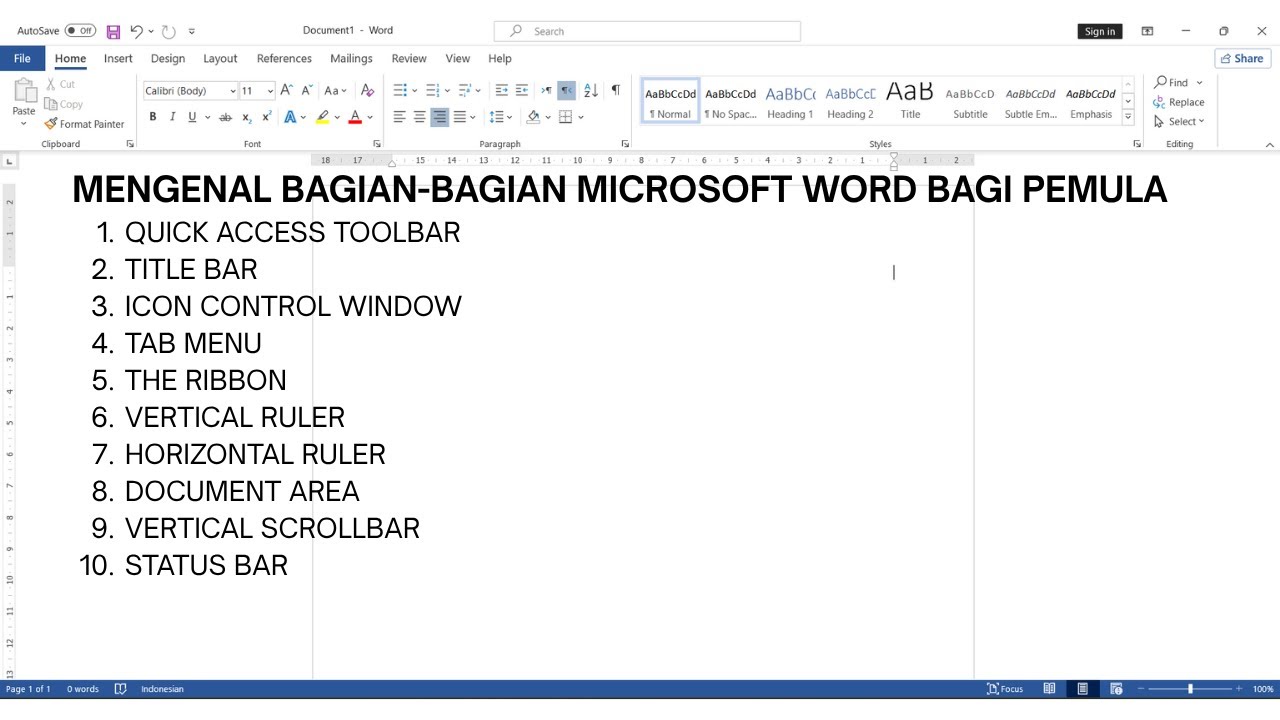Click the zoom slider handle
The image size is (1280, 720).
[1190, 688]
